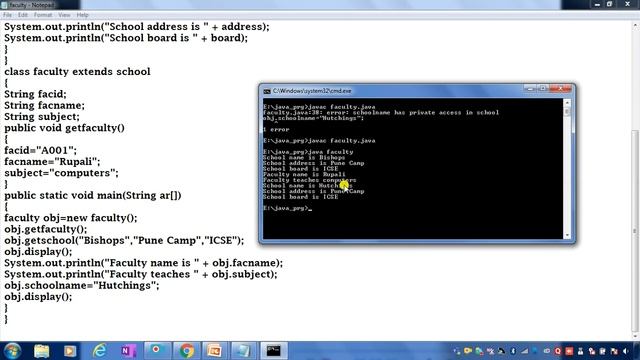This screenshot has height=360, width=640.
Task: Click Notepad vertical scrollbar thumb
Action: [635, 231]
